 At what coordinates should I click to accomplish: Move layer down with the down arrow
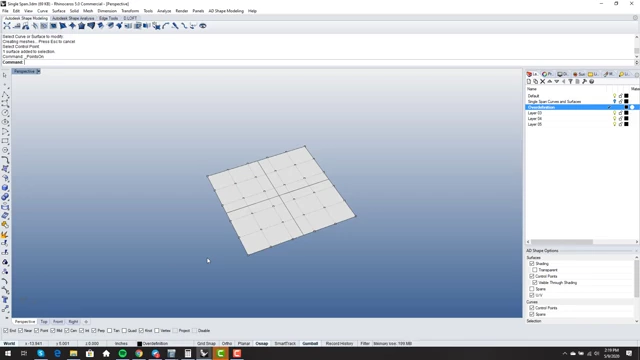point(556,82)
